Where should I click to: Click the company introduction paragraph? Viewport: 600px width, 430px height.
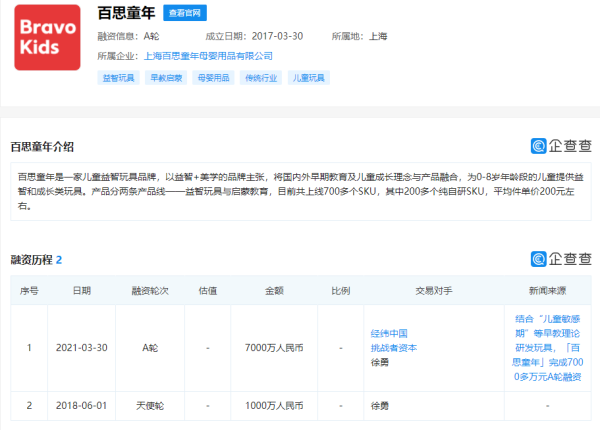301,191
